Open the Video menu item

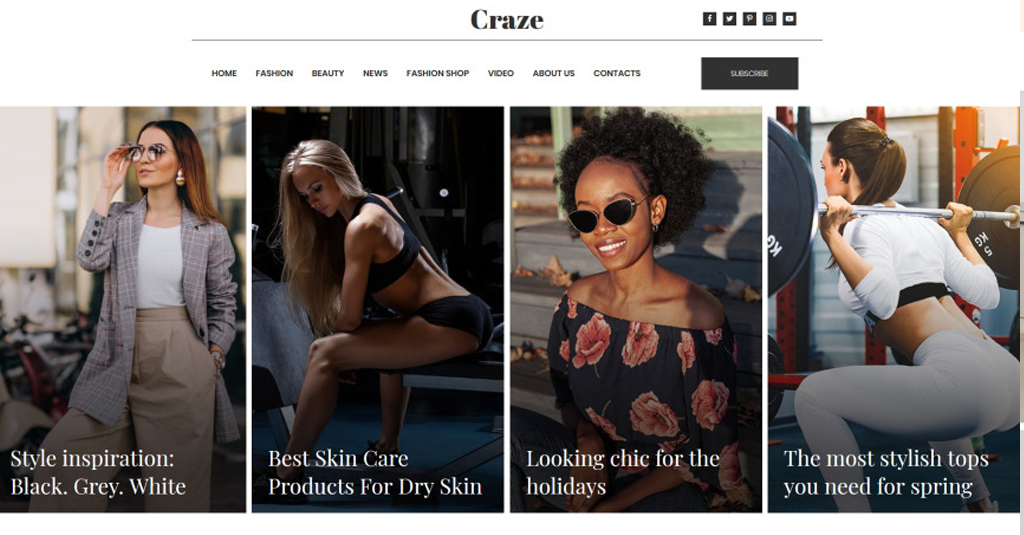pyautogui.click(x=501, y=73)
